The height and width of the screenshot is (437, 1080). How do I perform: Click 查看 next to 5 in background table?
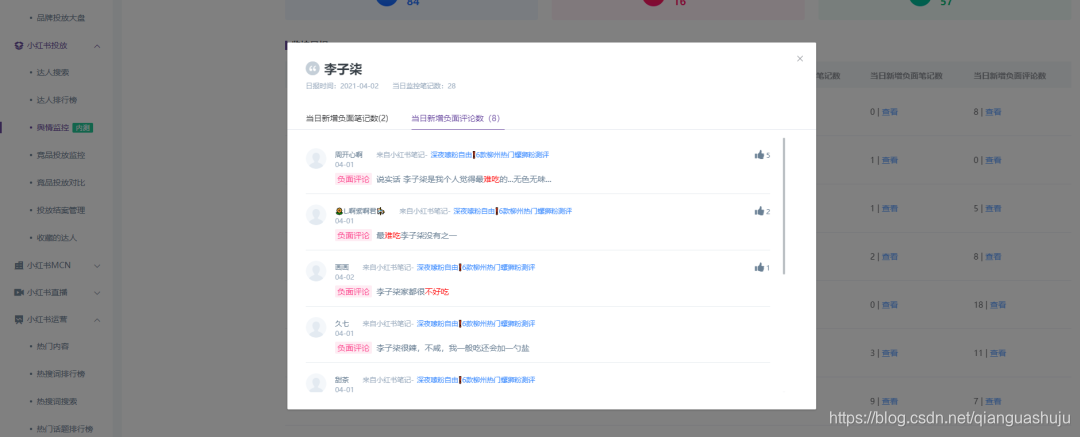[x=993, y=208]
